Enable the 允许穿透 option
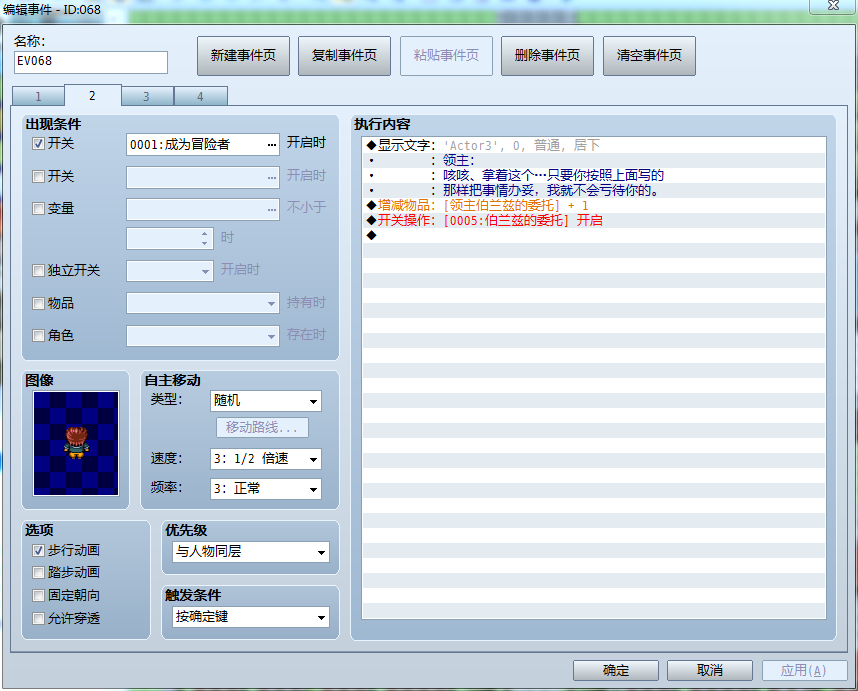 click(38, 618)
